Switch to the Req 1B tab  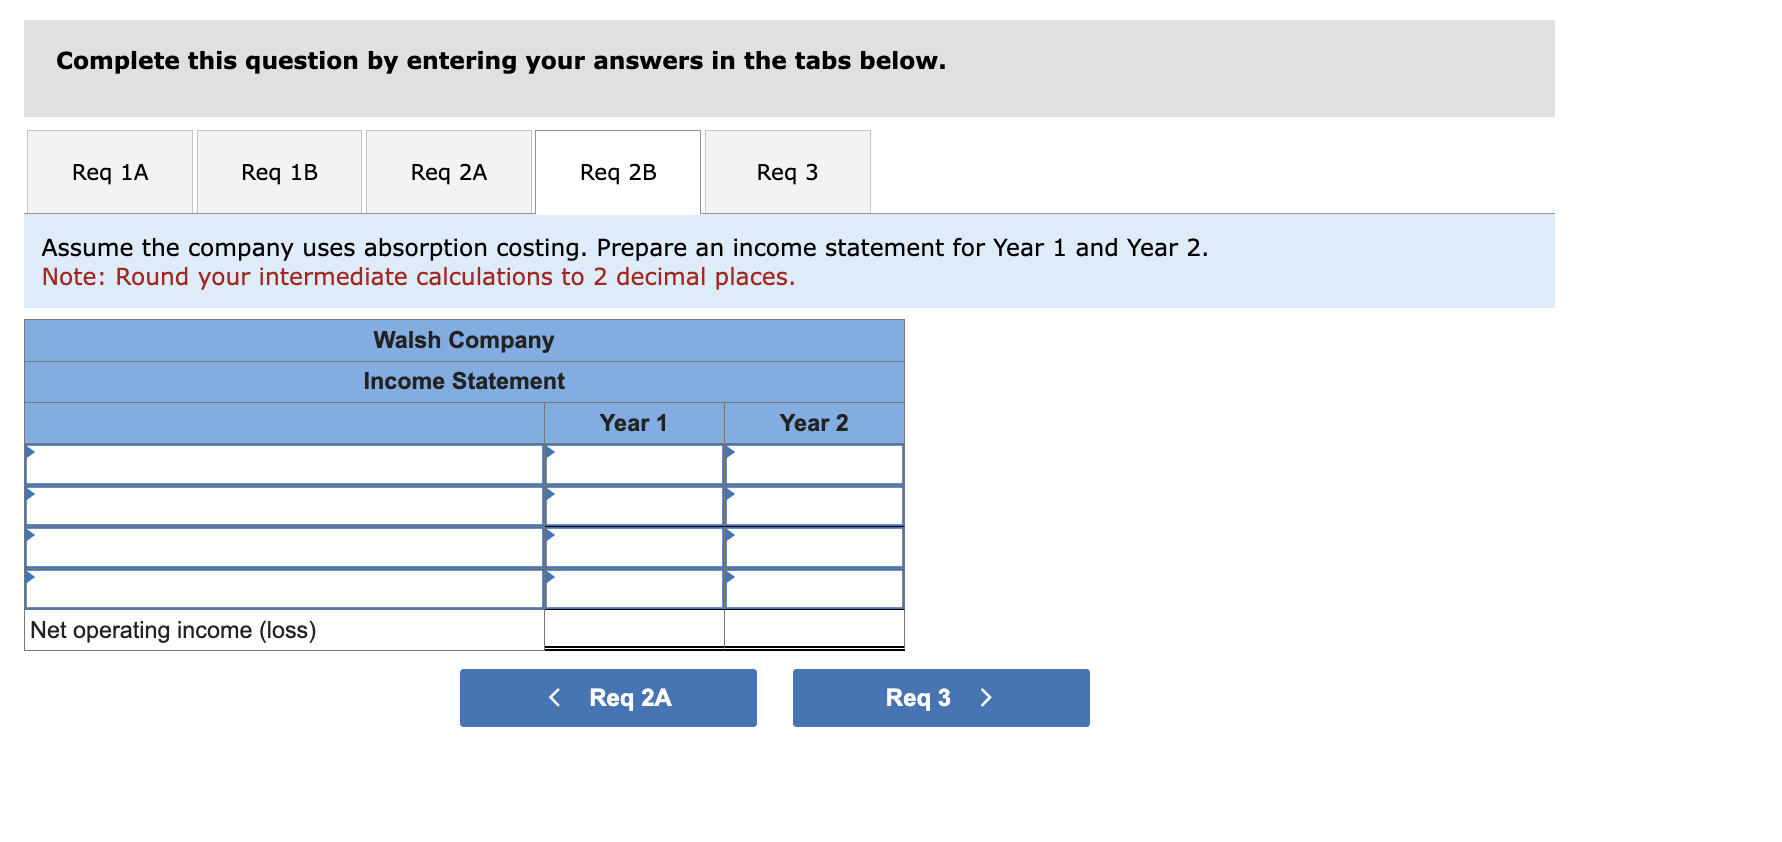tap(279, 171)
